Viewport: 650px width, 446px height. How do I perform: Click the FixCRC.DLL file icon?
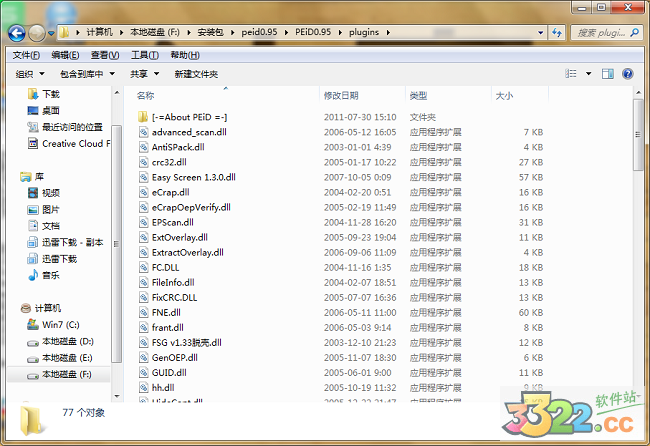[x=143, y=298]
